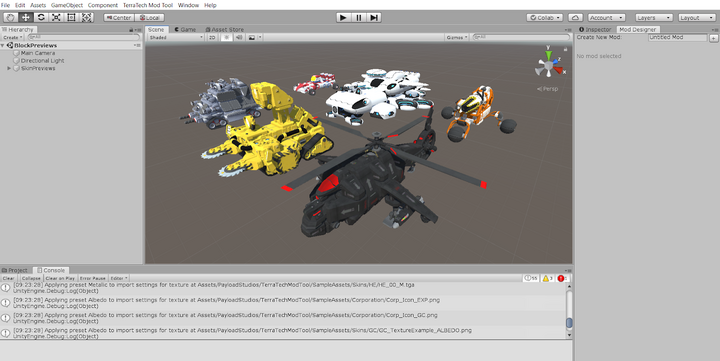This screenshot has height=361, width=720.
Task: Click the Pause button
Action: click(x=359, y=17)
